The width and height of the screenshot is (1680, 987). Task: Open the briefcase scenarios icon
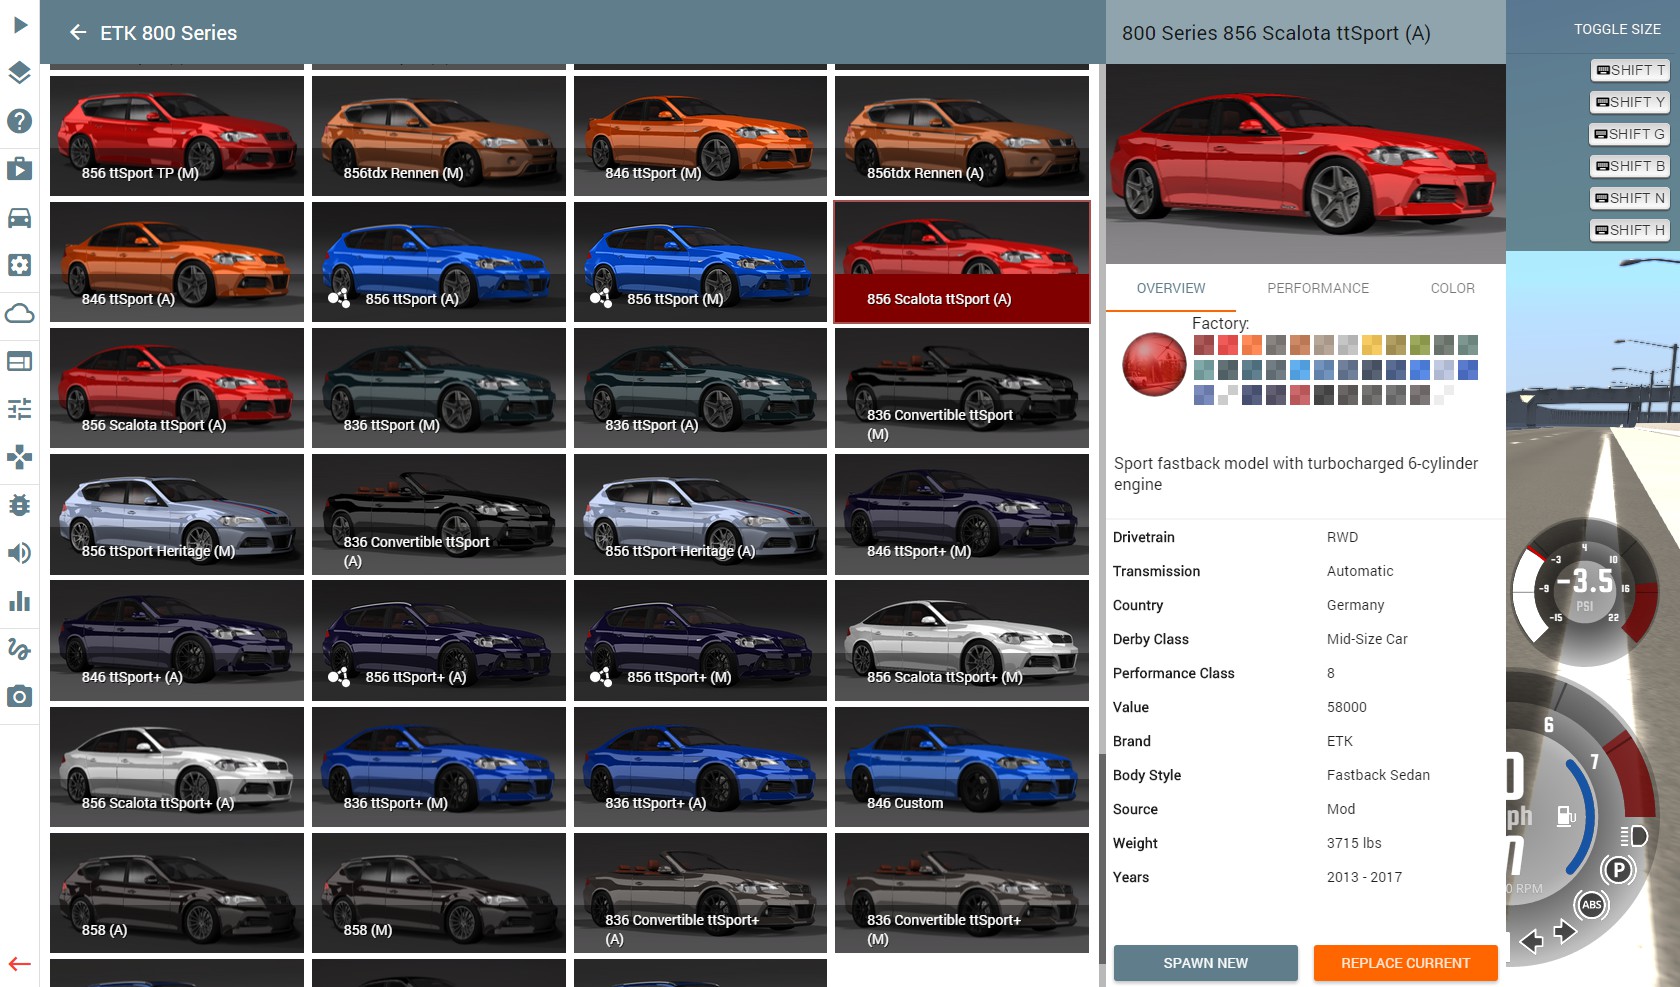pos(20,168)
